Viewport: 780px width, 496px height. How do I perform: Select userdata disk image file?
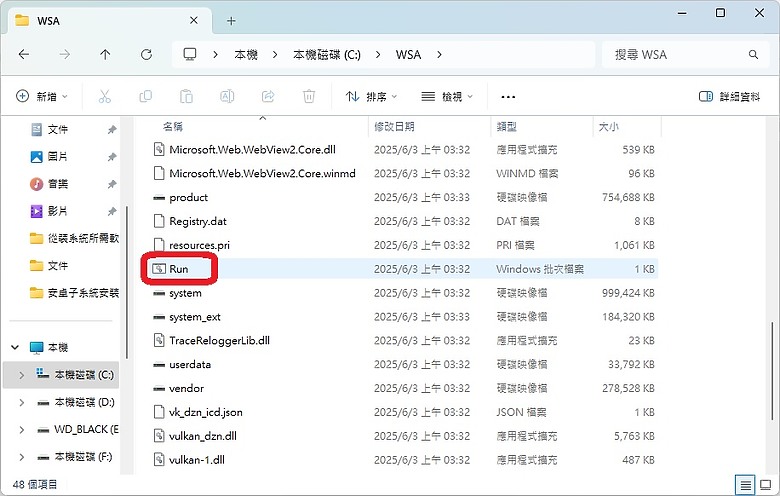point(190,365)
